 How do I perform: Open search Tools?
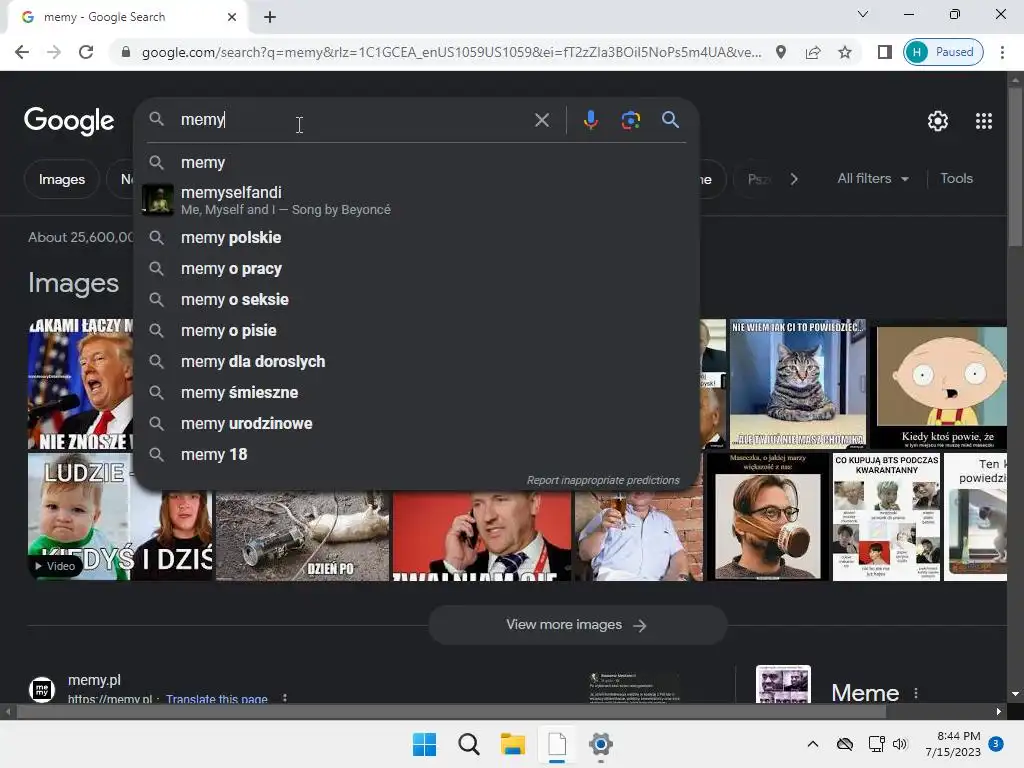[956, 178]
